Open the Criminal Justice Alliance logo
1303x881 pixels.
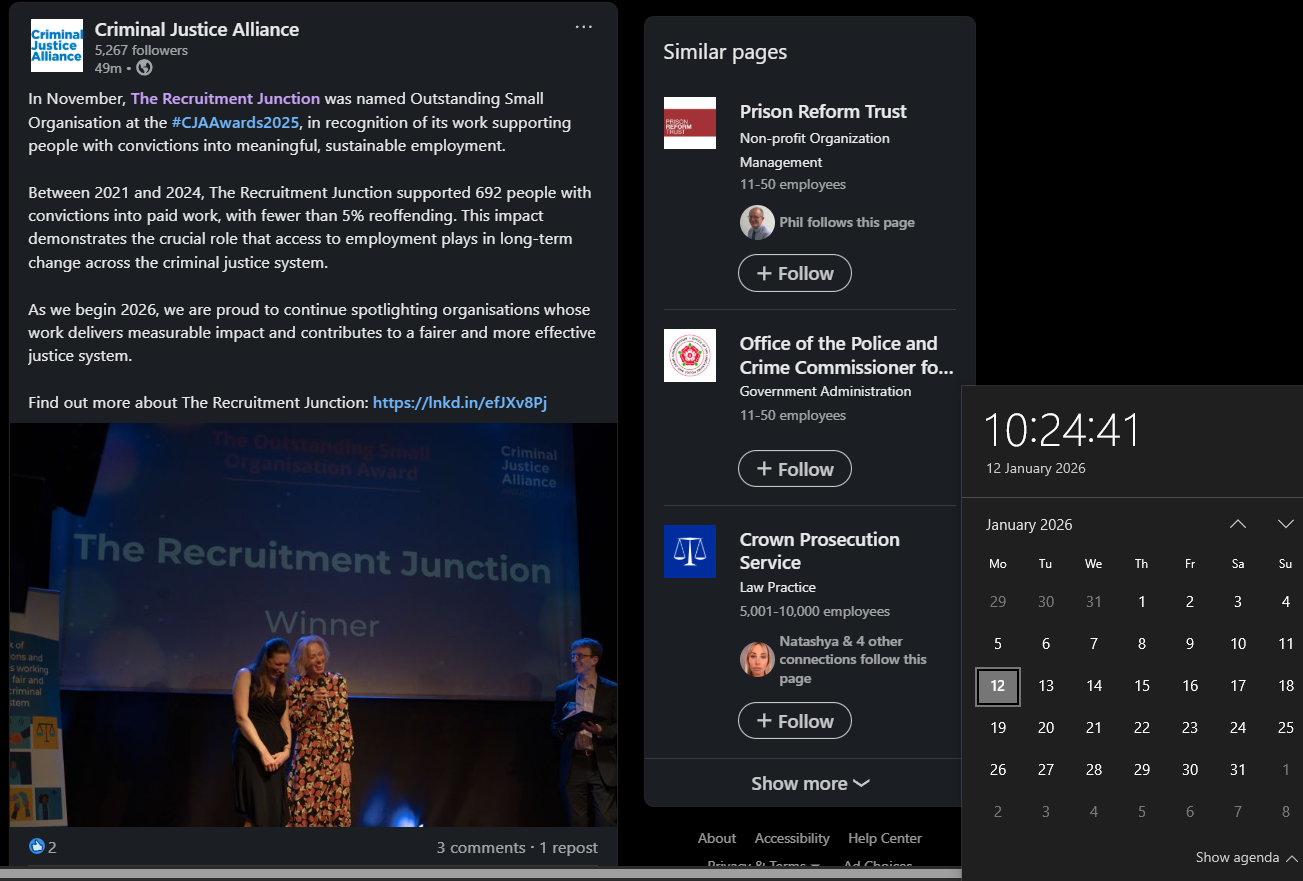tap(56, 45)
